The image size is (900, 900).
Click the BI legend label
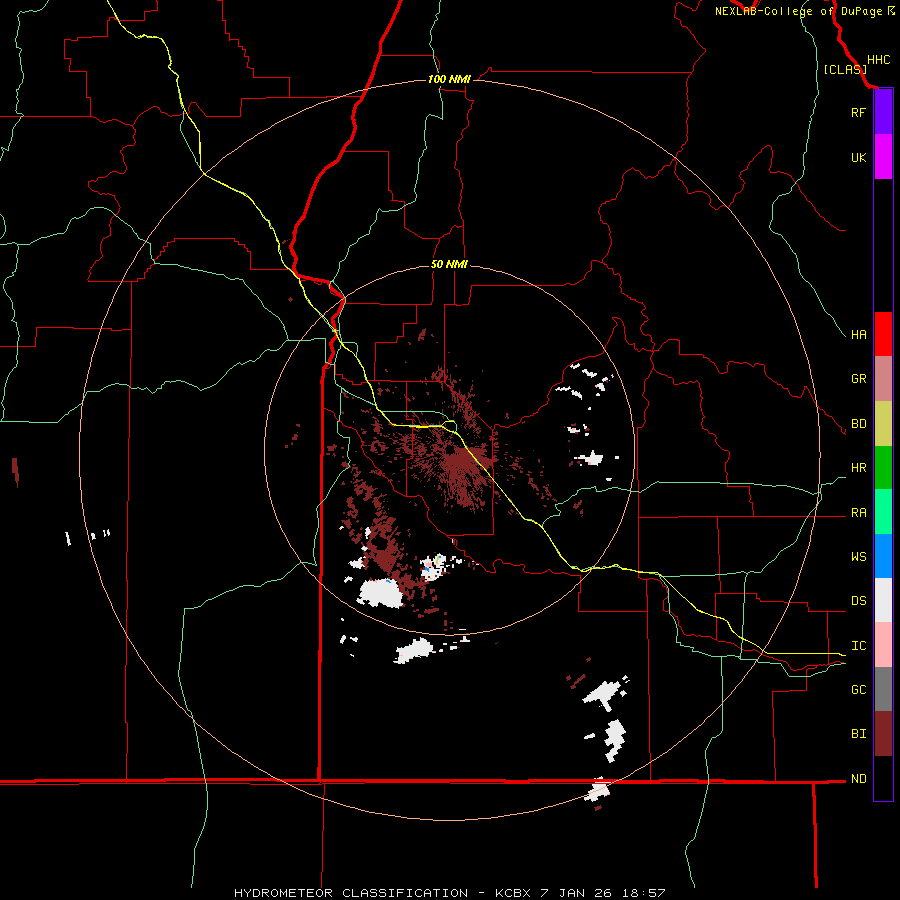pos(858,734)
